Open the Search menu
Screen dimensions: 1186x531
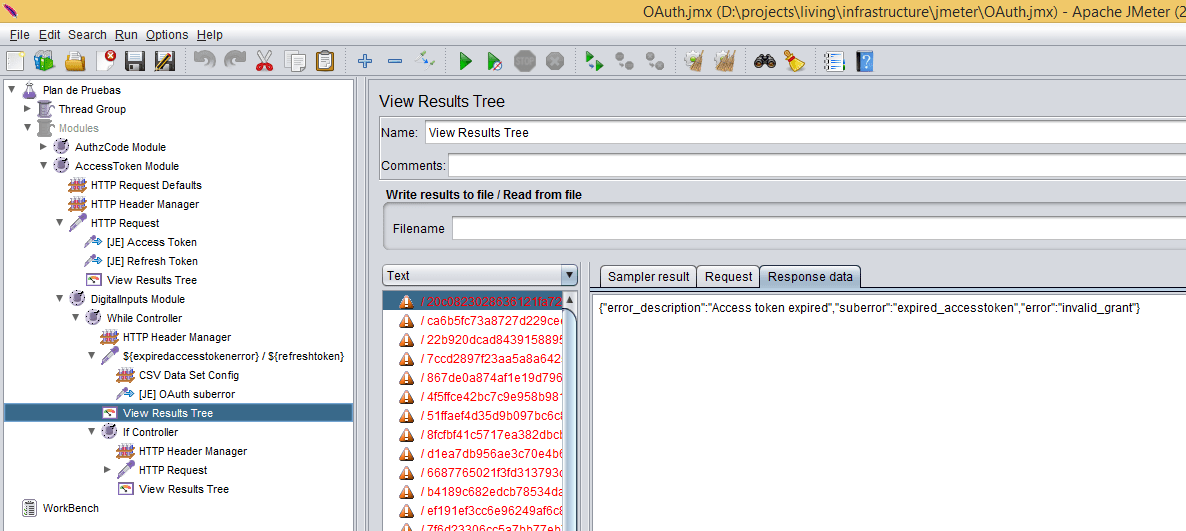coord(87,35)
